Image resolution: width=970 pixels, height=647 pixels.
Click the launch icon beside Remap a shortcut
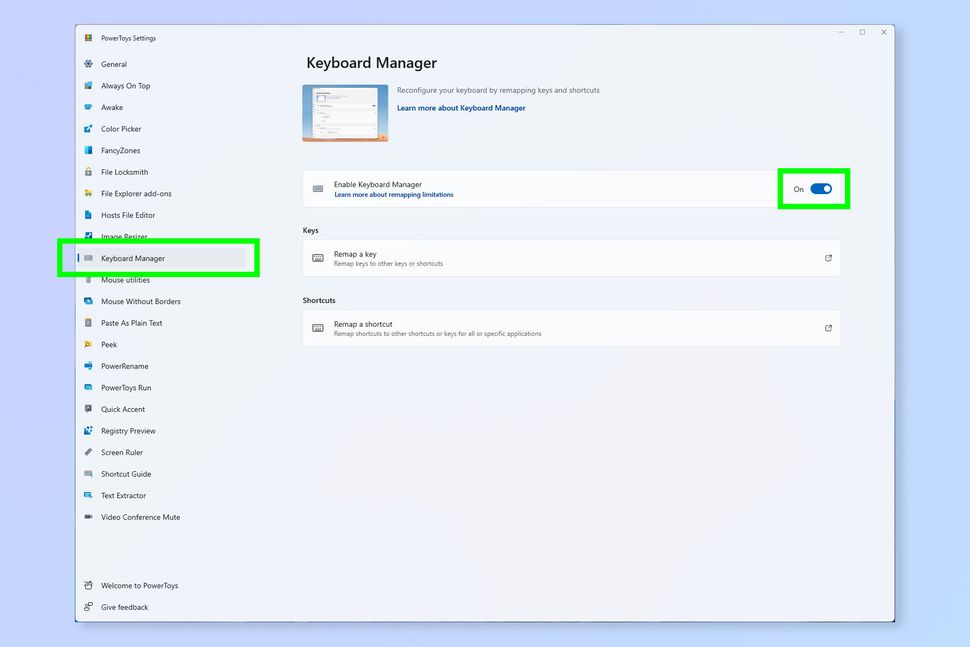(x=828, y=327)
